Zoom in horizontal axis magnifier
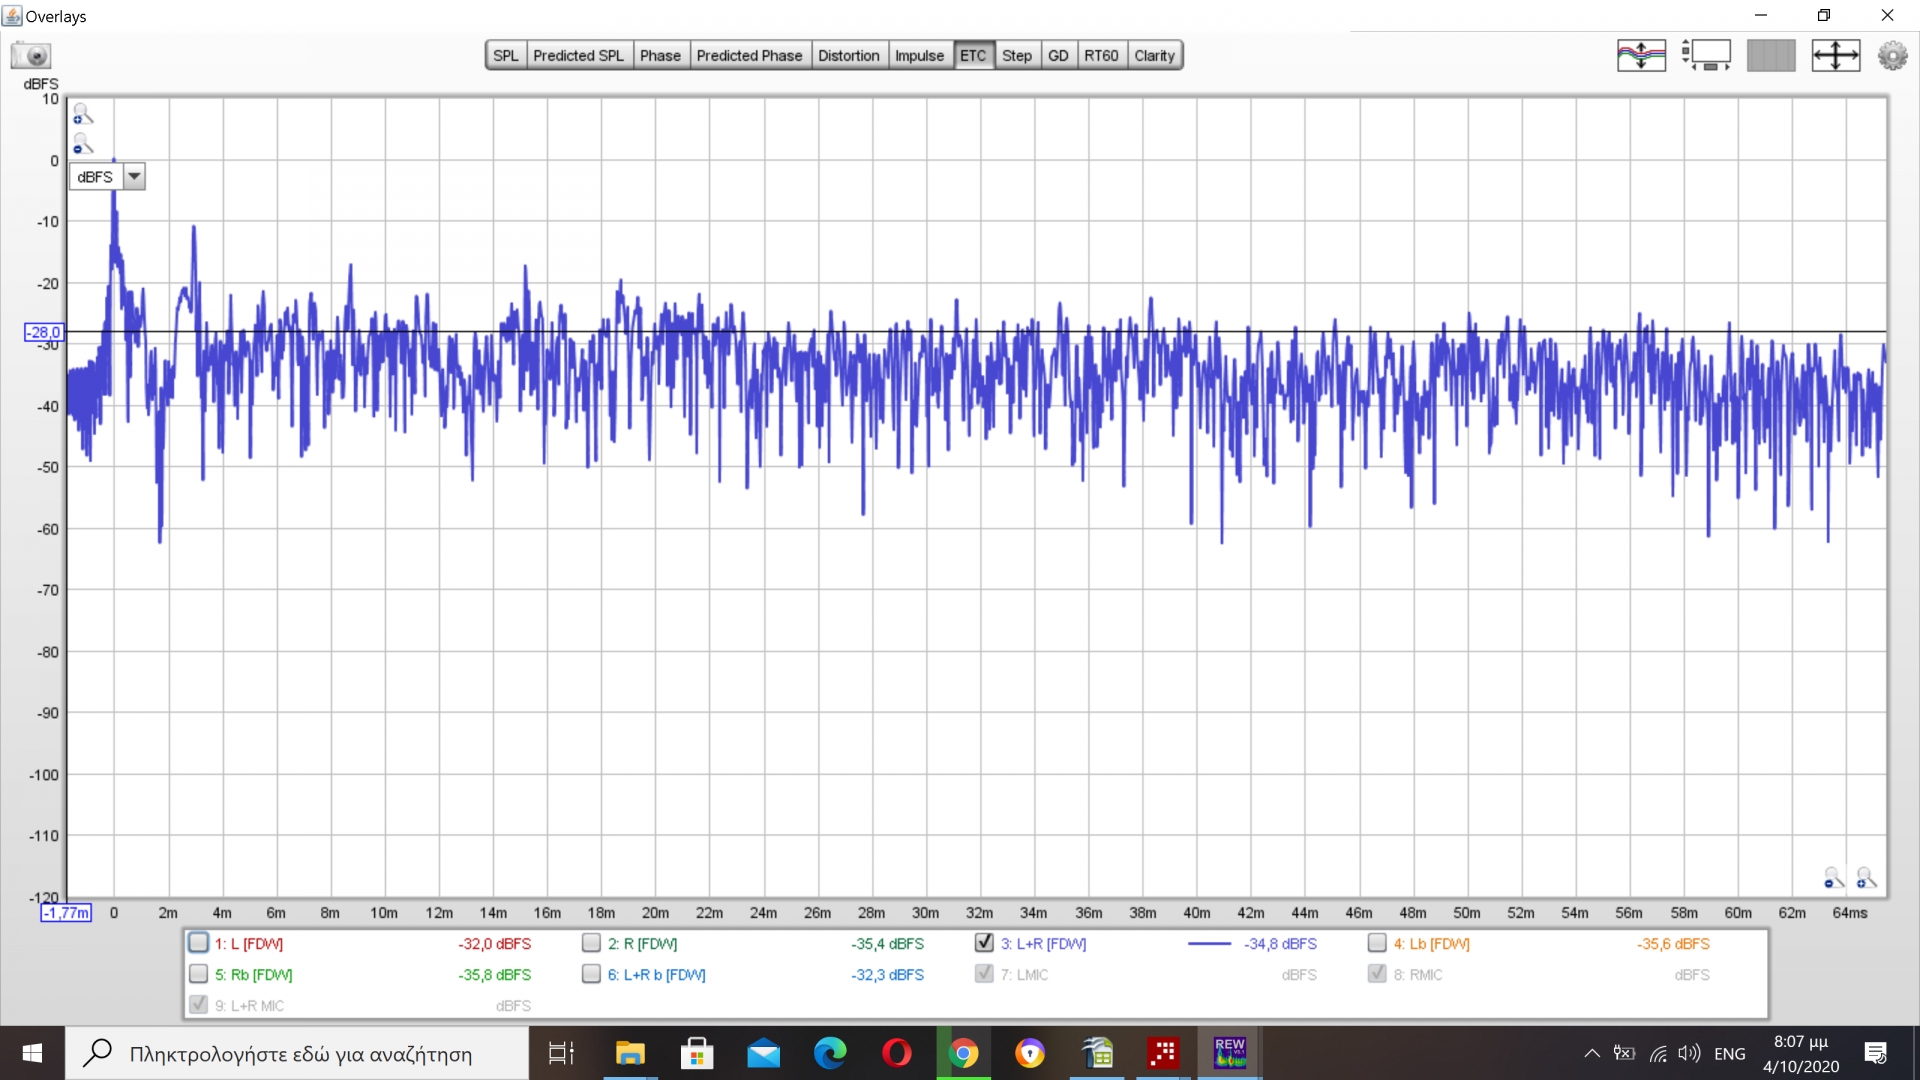Viewport: 1920px width, 1080px height. (1866, 878)
